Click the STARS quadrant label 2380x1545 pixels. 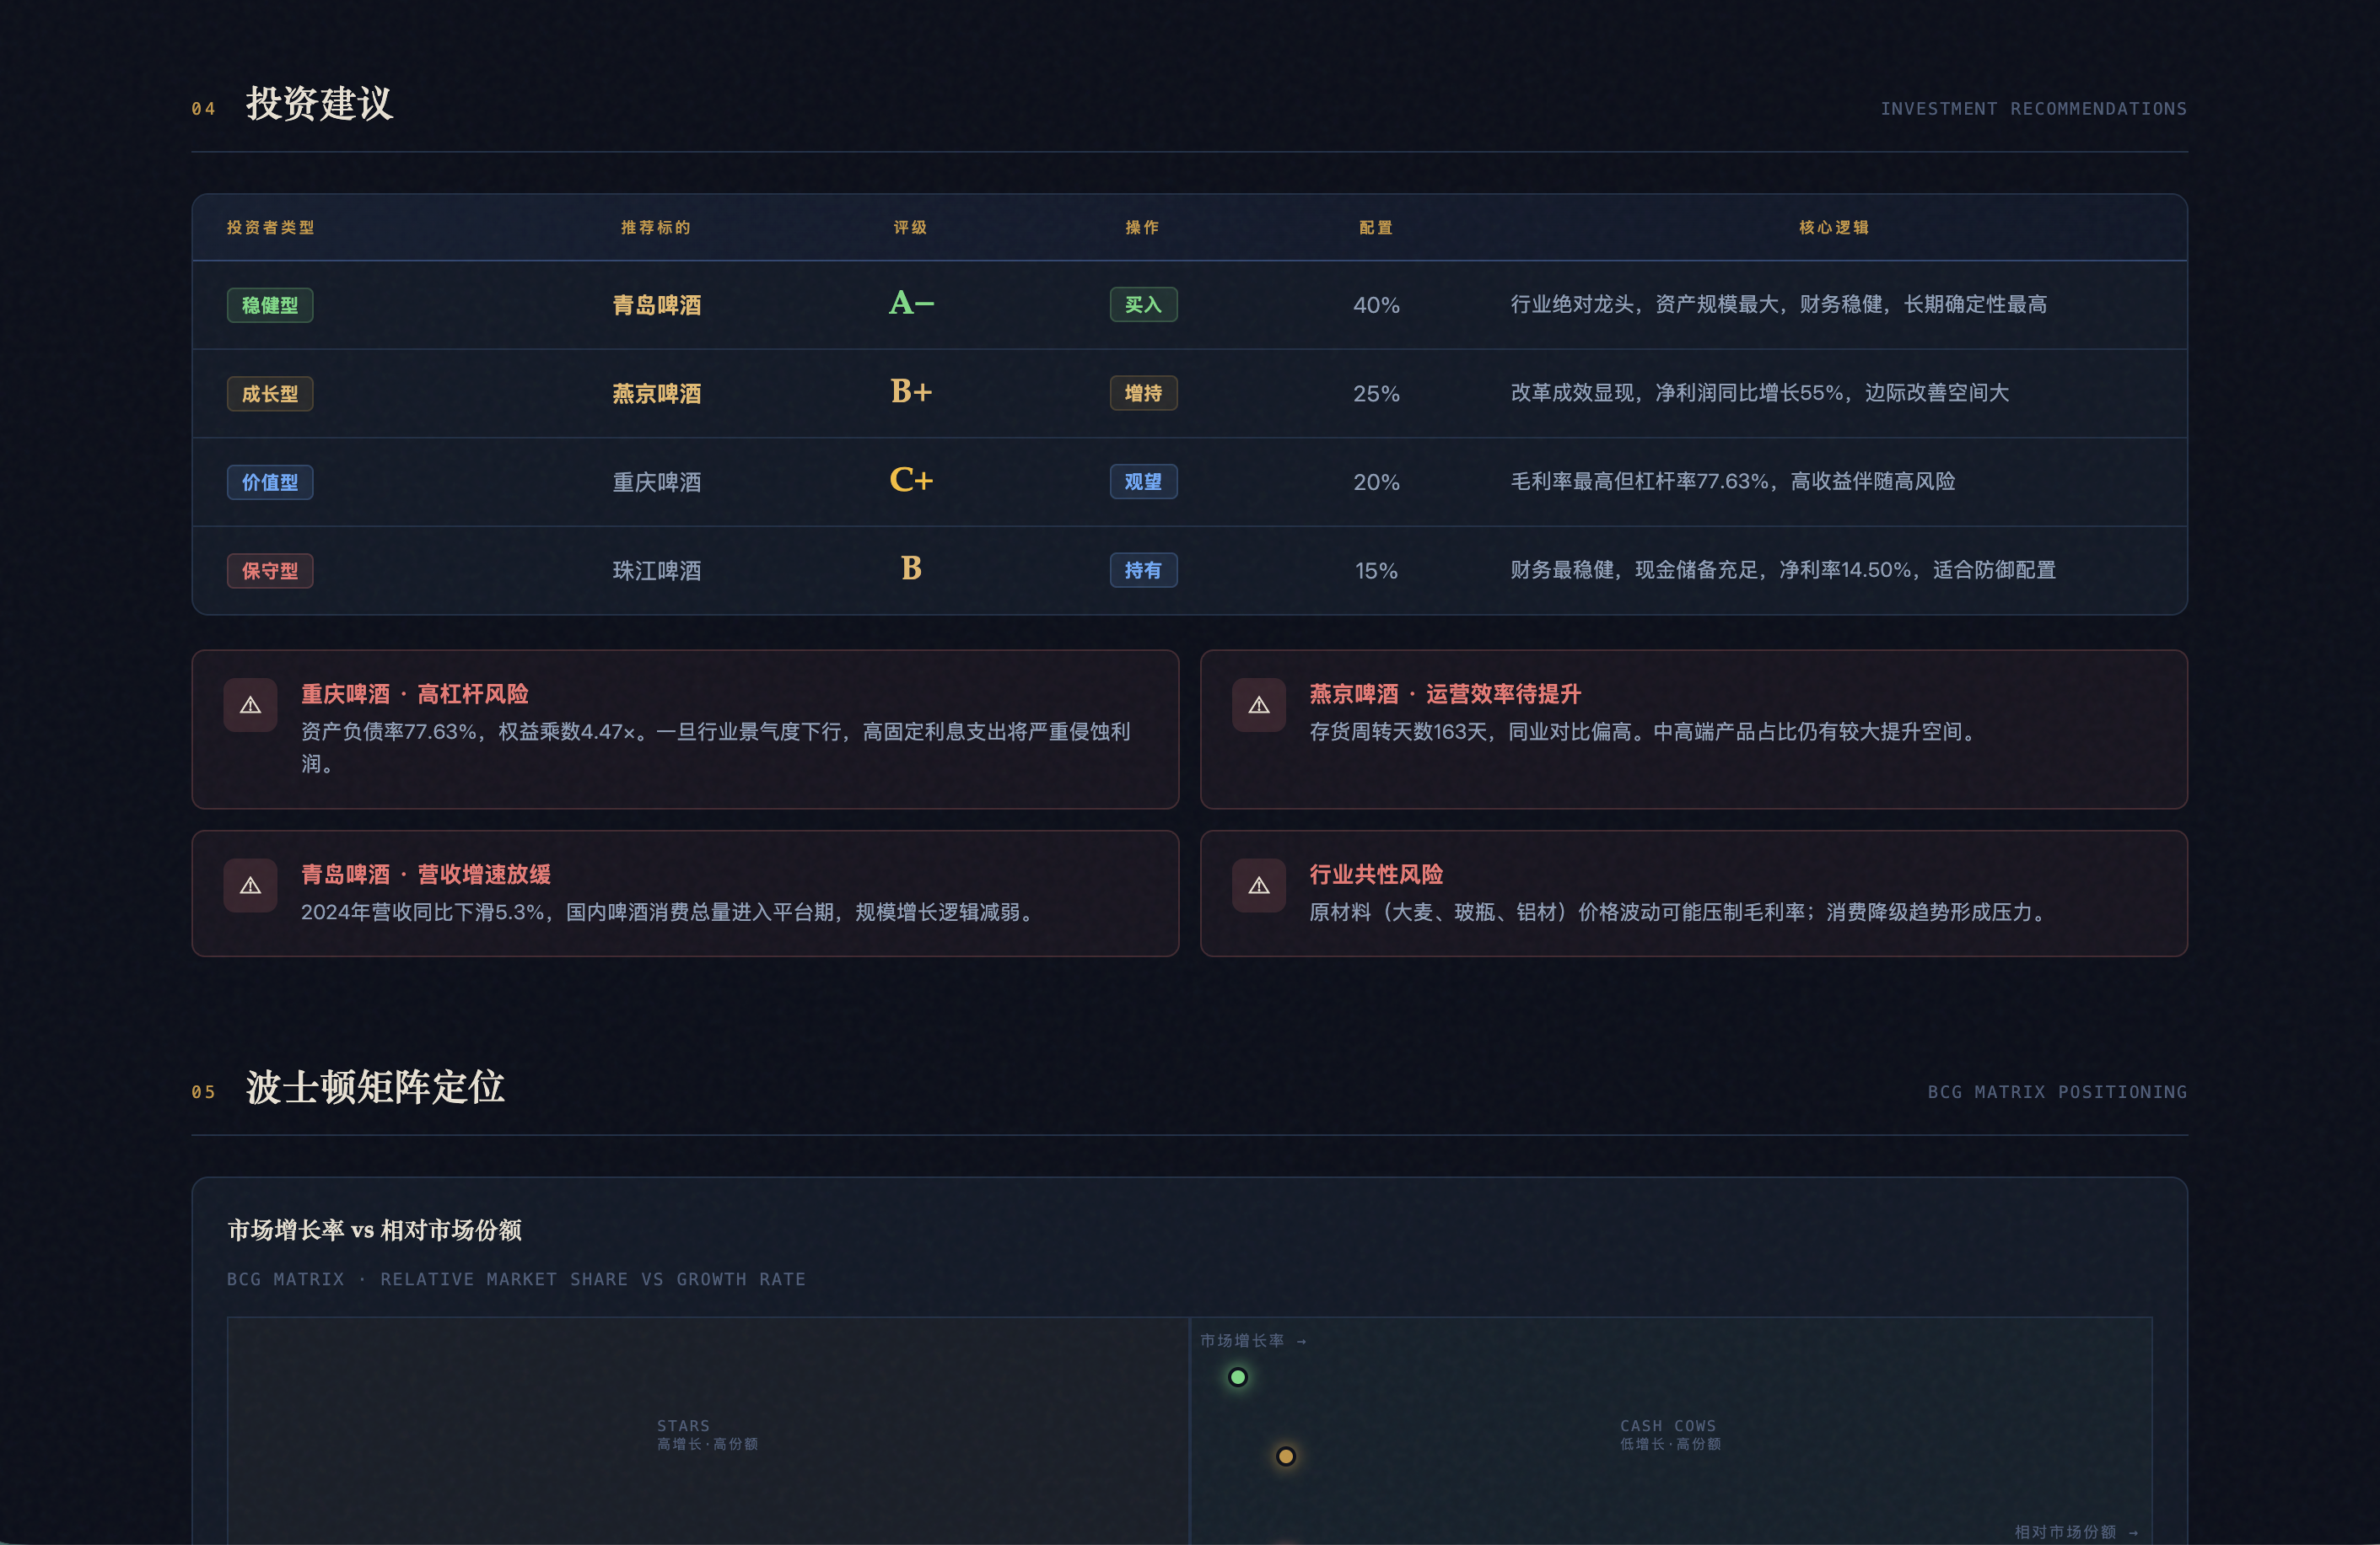click(684, 1425)
